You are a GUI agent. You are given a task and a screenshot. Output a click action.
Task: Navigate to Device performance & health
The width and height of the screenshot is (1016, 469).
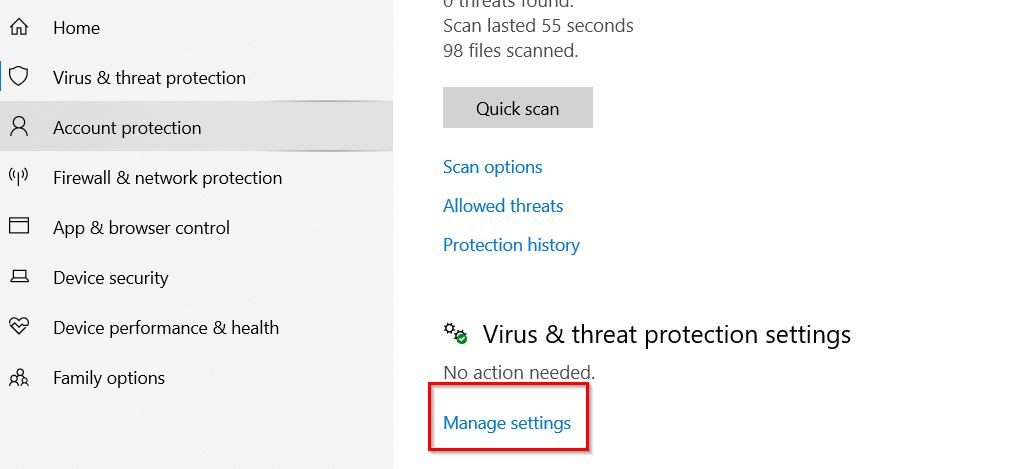(x=166, y=328)
